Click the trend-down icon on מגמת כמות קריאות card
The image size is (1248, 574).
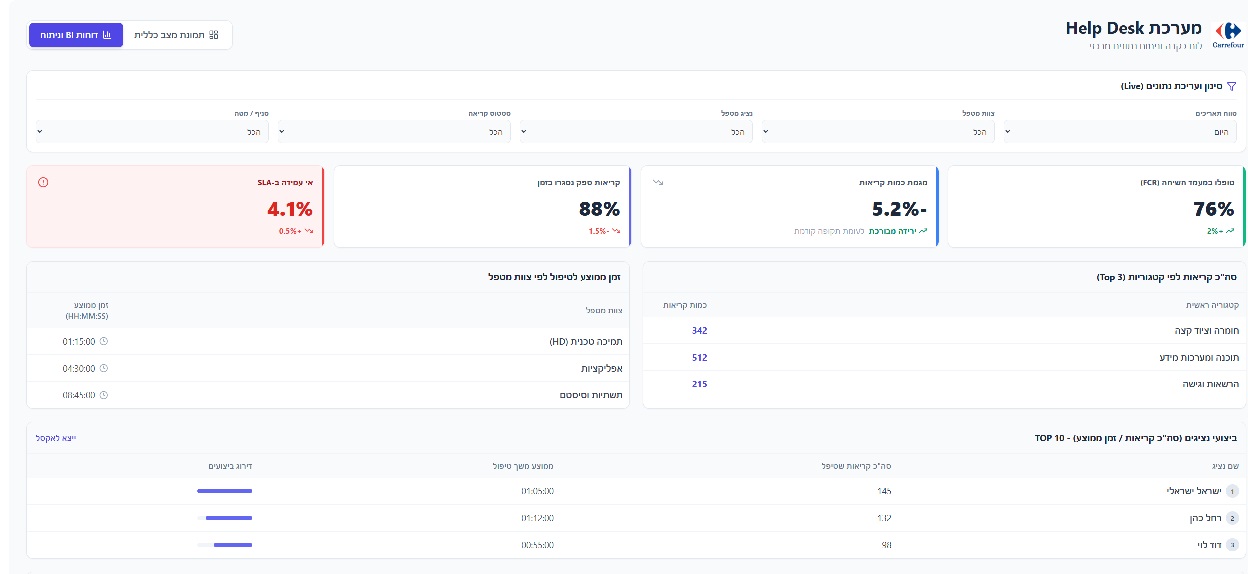click(657, 182)
